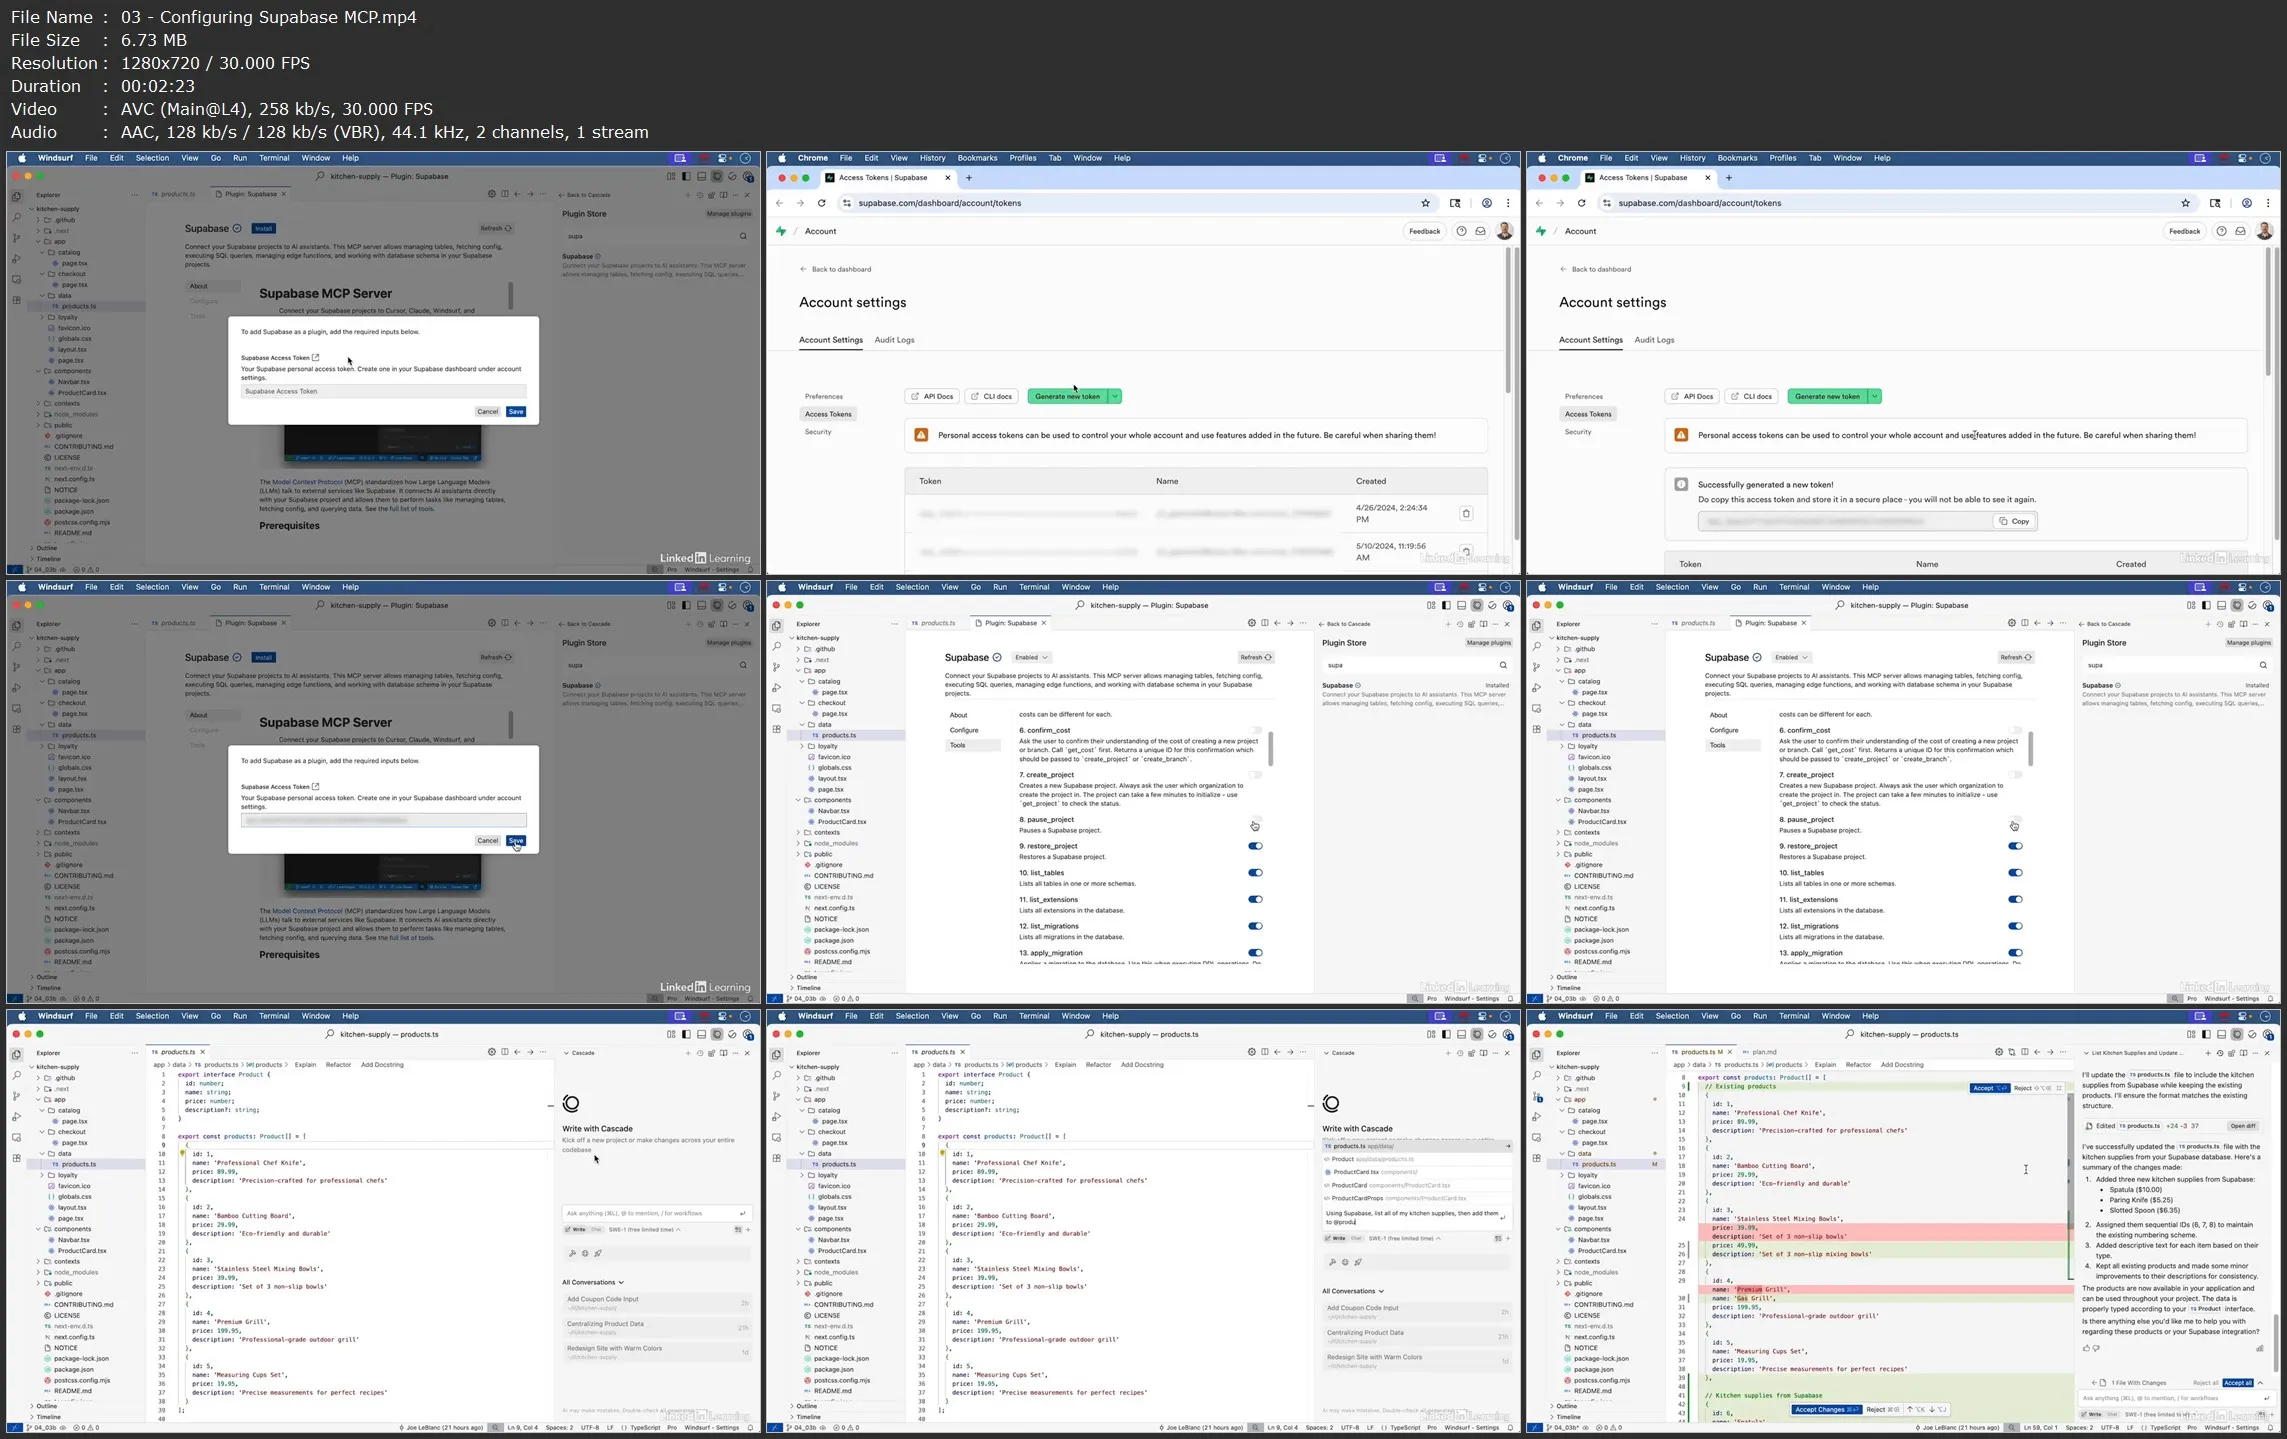Click editor settings gear in center thumbnail

point(1251,623)
